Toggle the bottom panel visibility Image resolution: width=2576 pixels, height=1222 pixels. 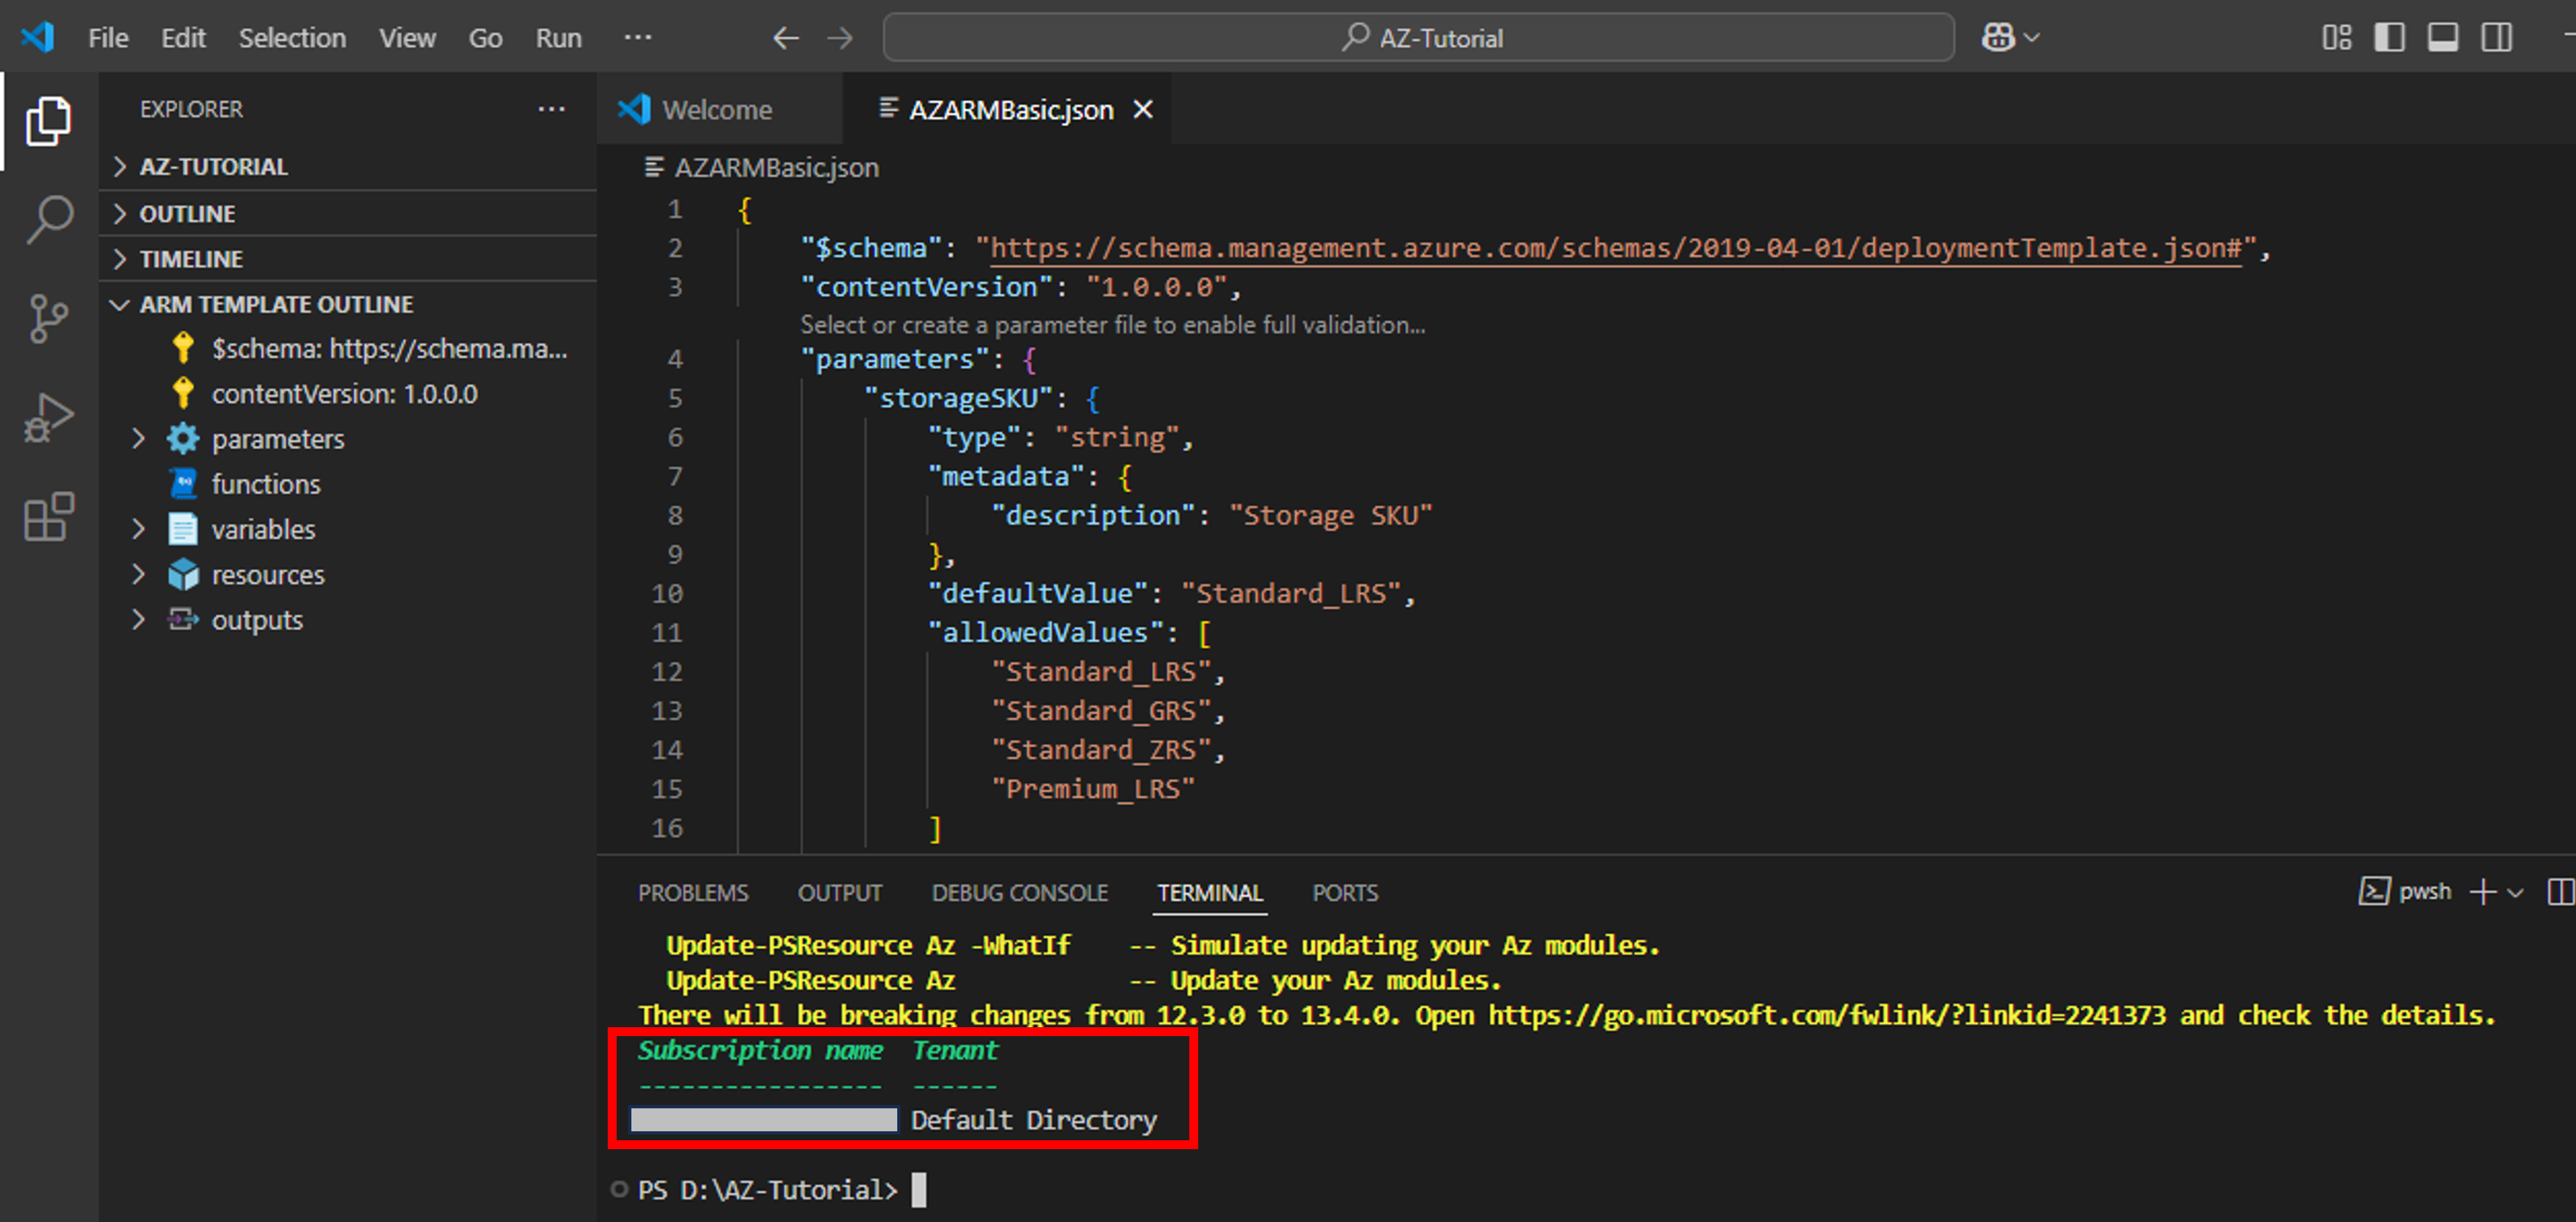point(2442,38)
